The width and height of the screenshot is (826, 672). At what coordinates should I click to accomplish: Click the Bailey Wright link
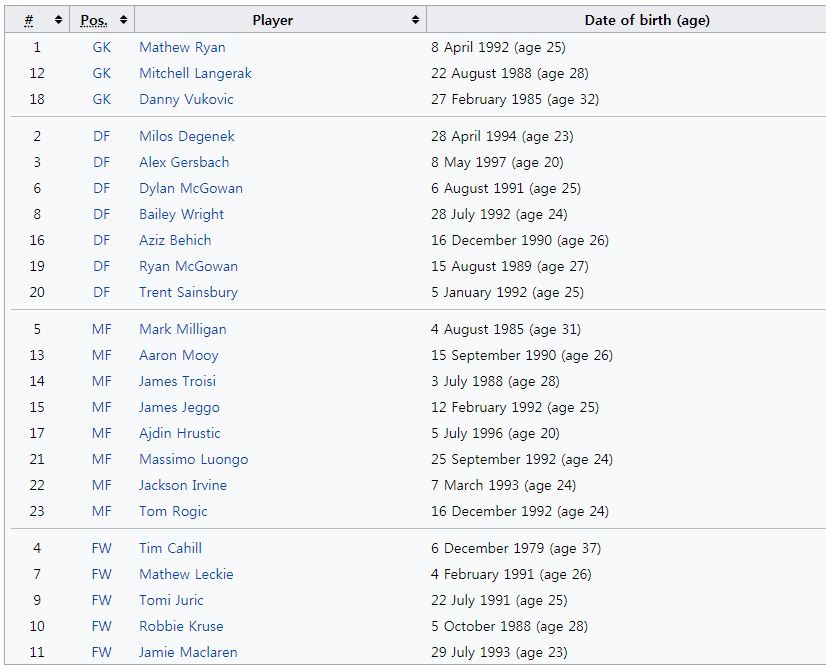point(181,214)
